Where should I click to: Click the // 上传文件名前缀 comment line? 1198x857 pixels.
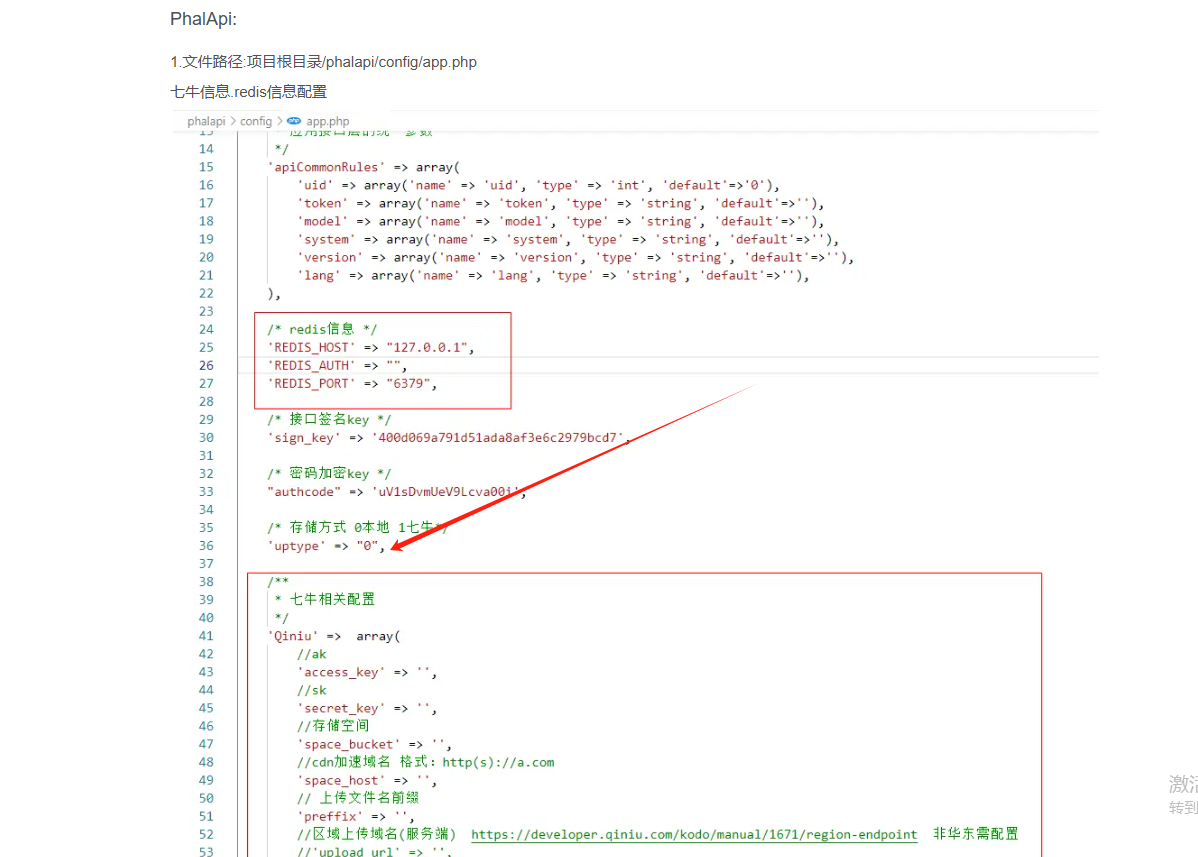point(358,798)
